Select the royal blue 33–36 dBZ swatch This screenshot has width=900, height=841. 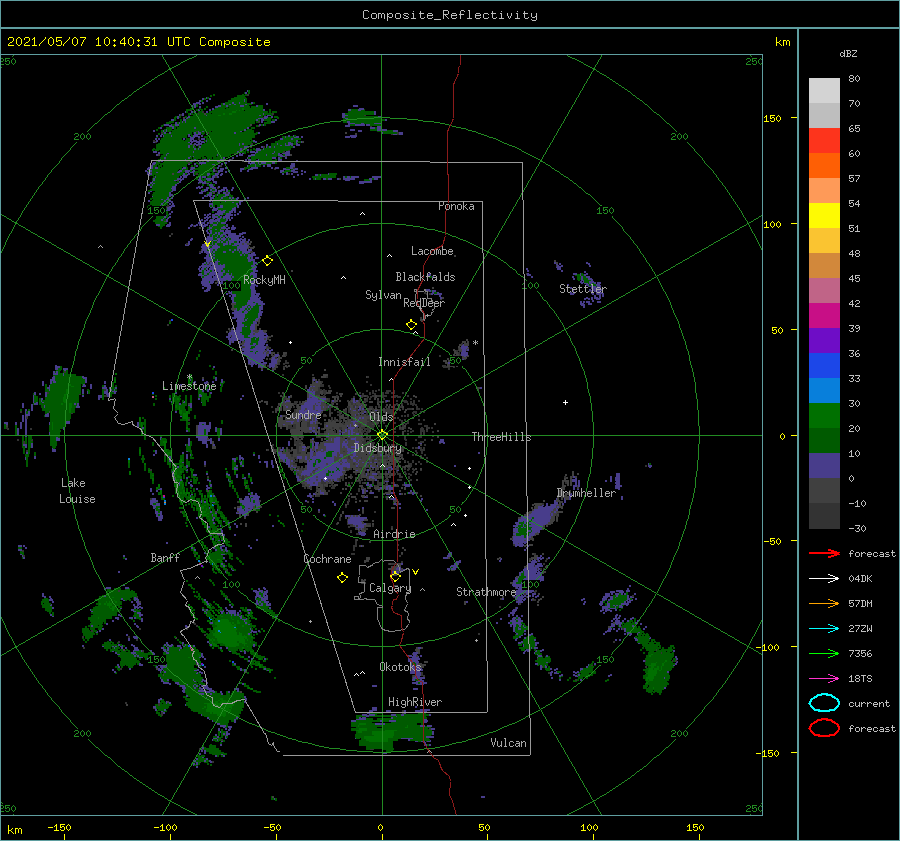point(824,366)
